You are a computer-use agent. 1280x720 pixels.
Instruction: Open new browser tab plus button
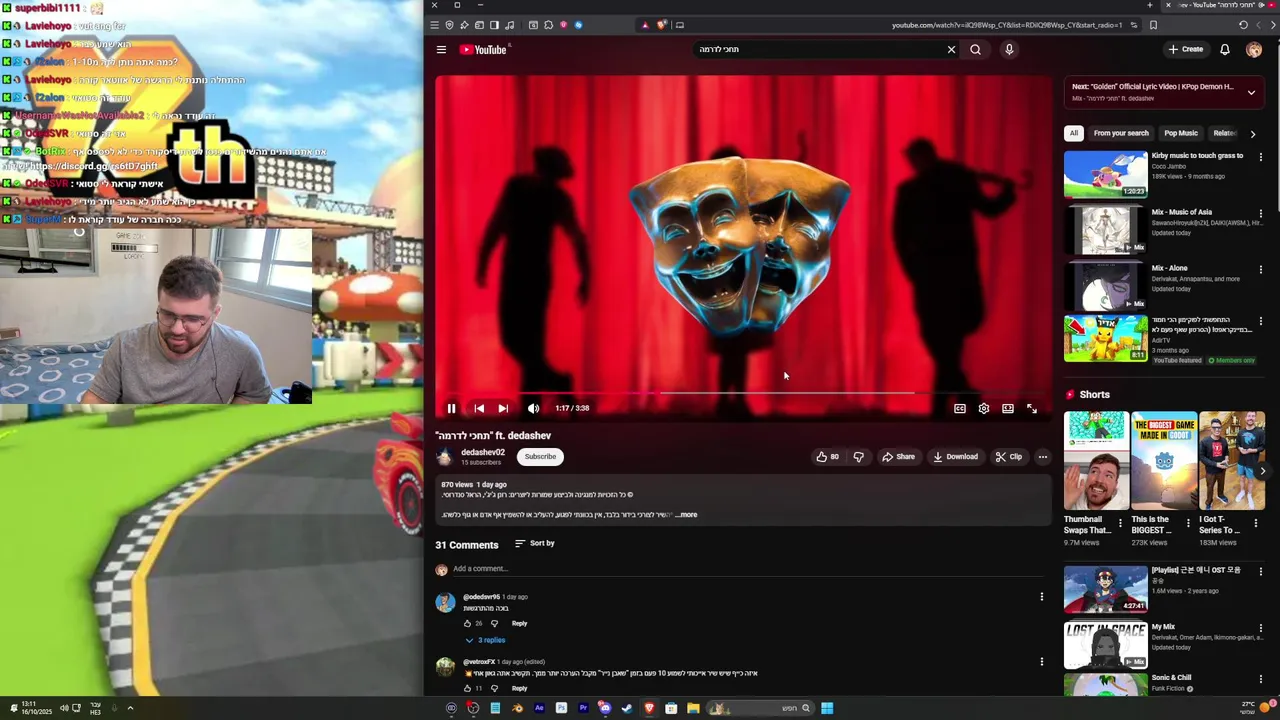[1149, 5]
